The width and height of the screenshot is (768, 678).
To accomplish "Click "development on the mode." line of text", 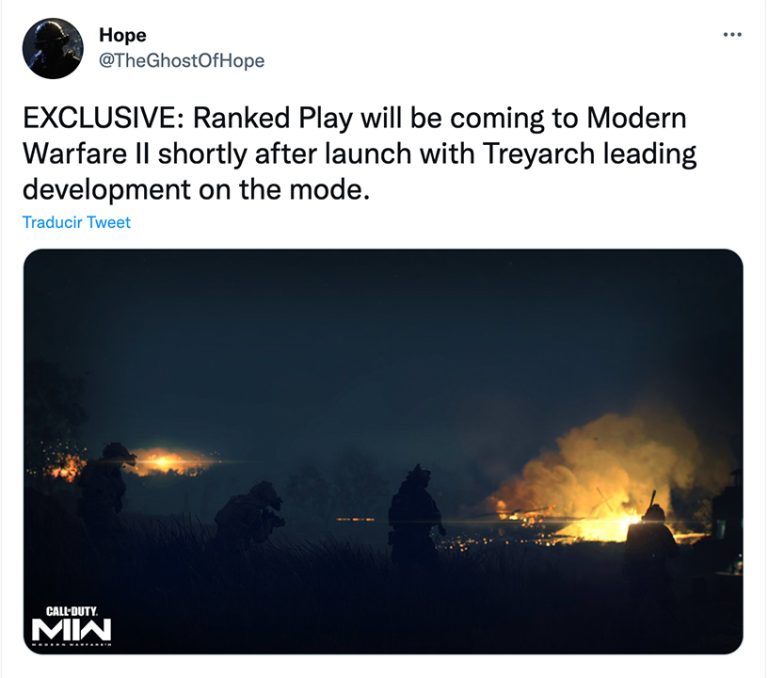I will click(x=196, y=190).
